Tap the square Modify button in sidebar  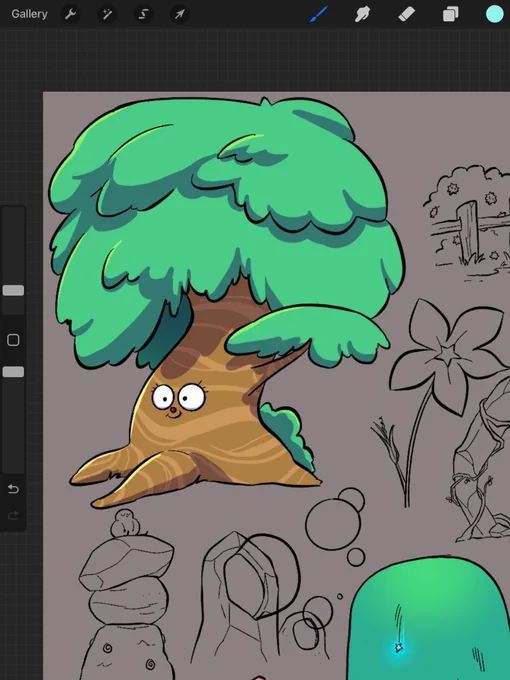[13, 340]
